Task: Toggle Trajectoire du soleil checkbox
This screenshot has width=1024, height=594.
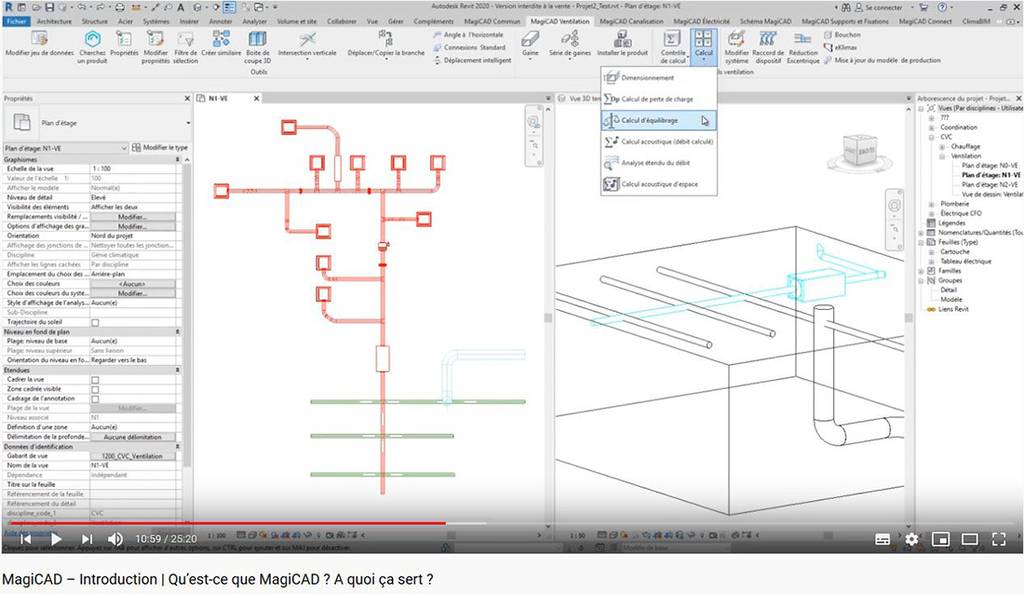Action: click(x=95, y=322)
